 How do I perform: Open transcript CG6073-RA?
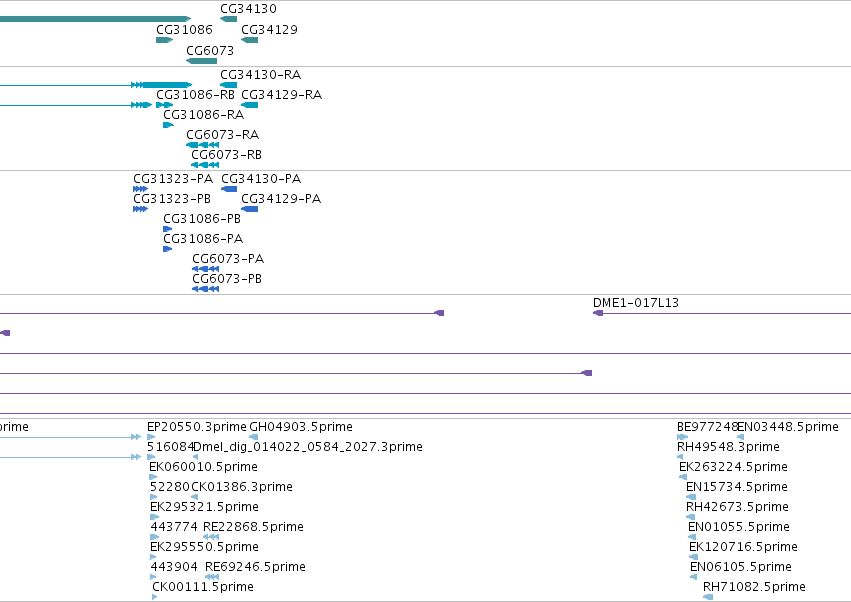(202, 145)
